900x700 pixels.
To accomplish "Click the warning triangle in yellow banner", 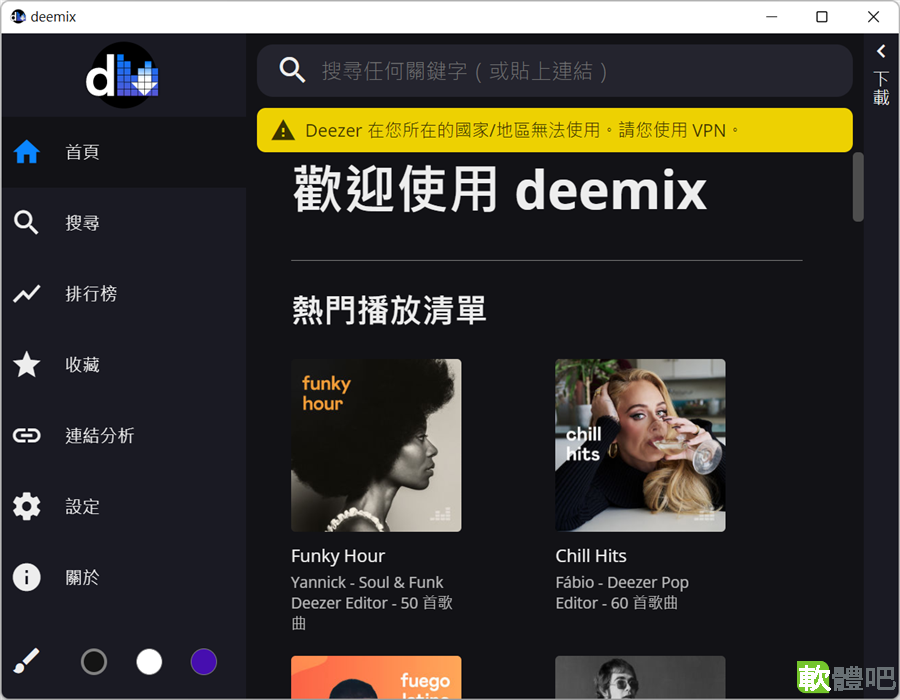I will pos(283,130).
